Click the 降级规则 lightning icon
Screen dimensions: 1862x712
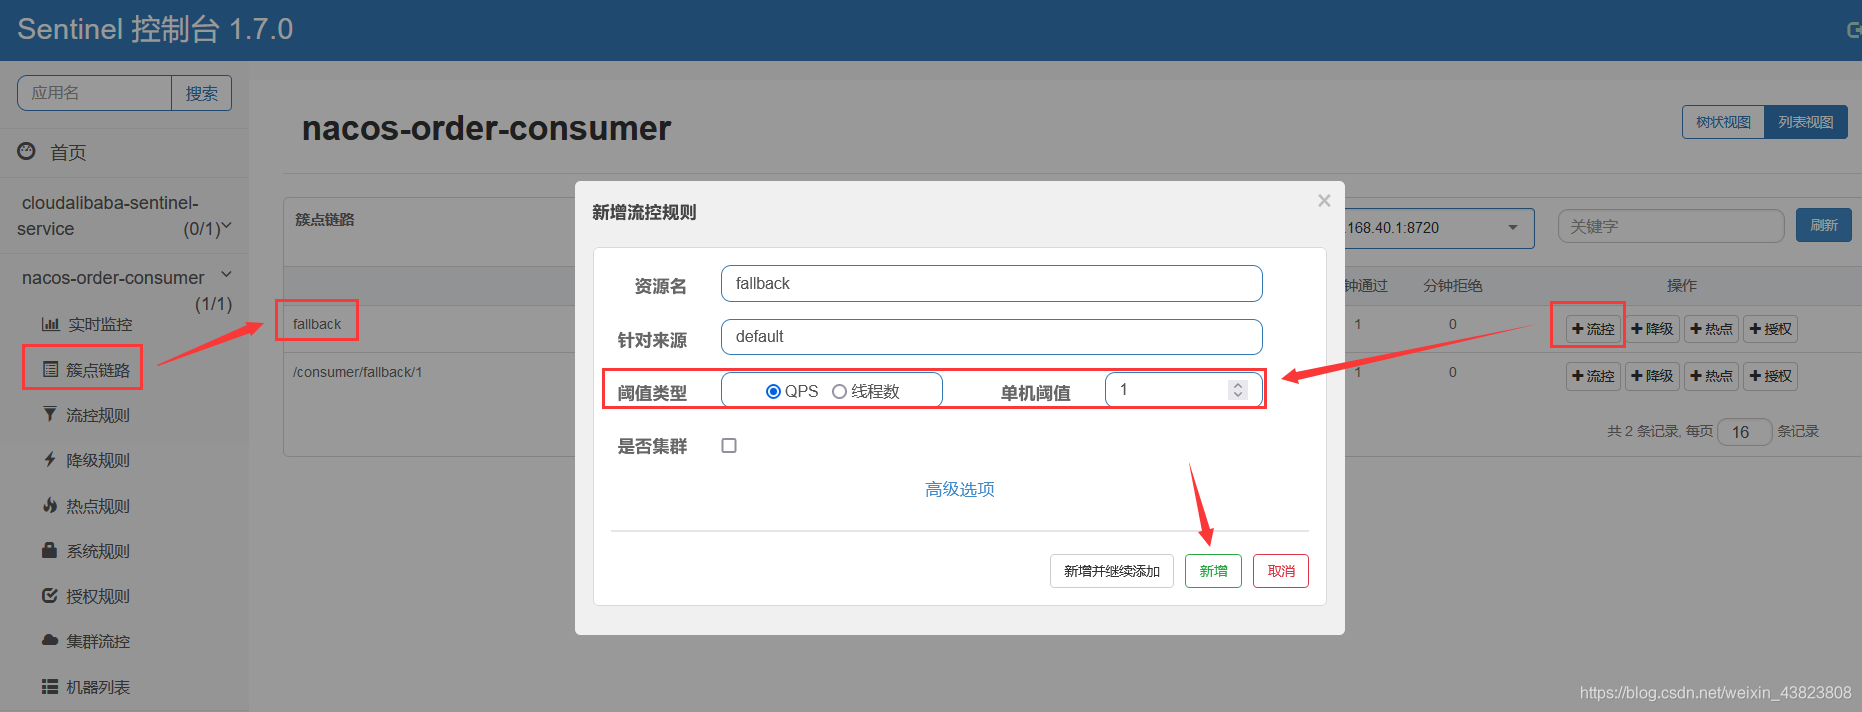(50, 459)
